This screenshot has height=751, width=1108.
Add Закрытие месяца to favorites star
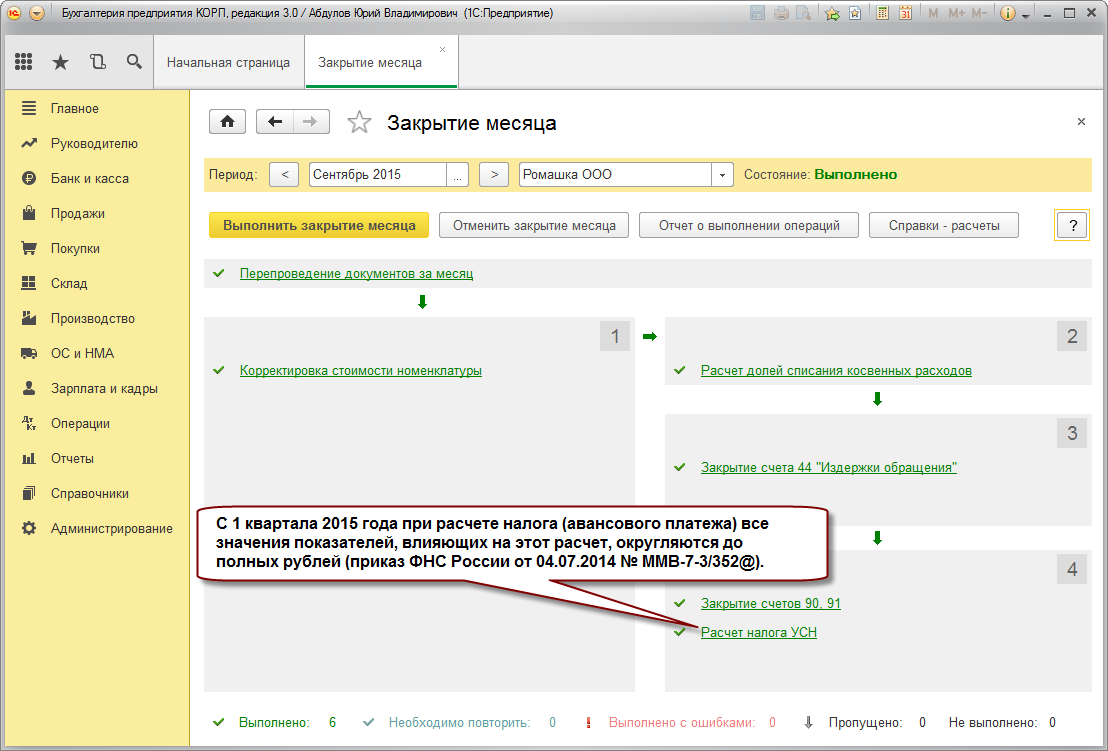click(359, 123)
